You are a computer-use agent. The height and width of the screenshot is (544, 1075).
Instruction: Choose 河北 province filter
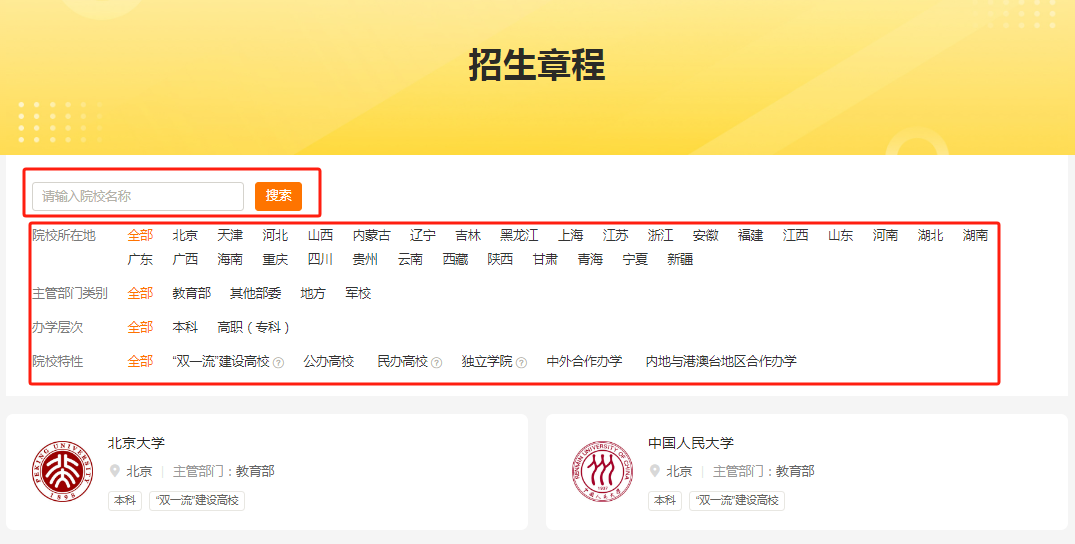tap(275, 235)
